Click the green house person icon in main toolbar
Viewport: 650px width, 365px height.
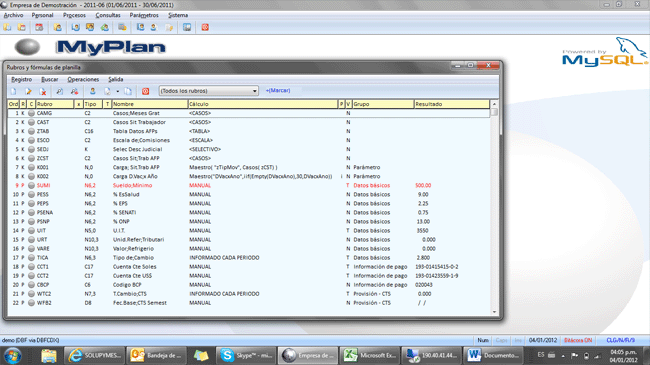click(105, 27)
